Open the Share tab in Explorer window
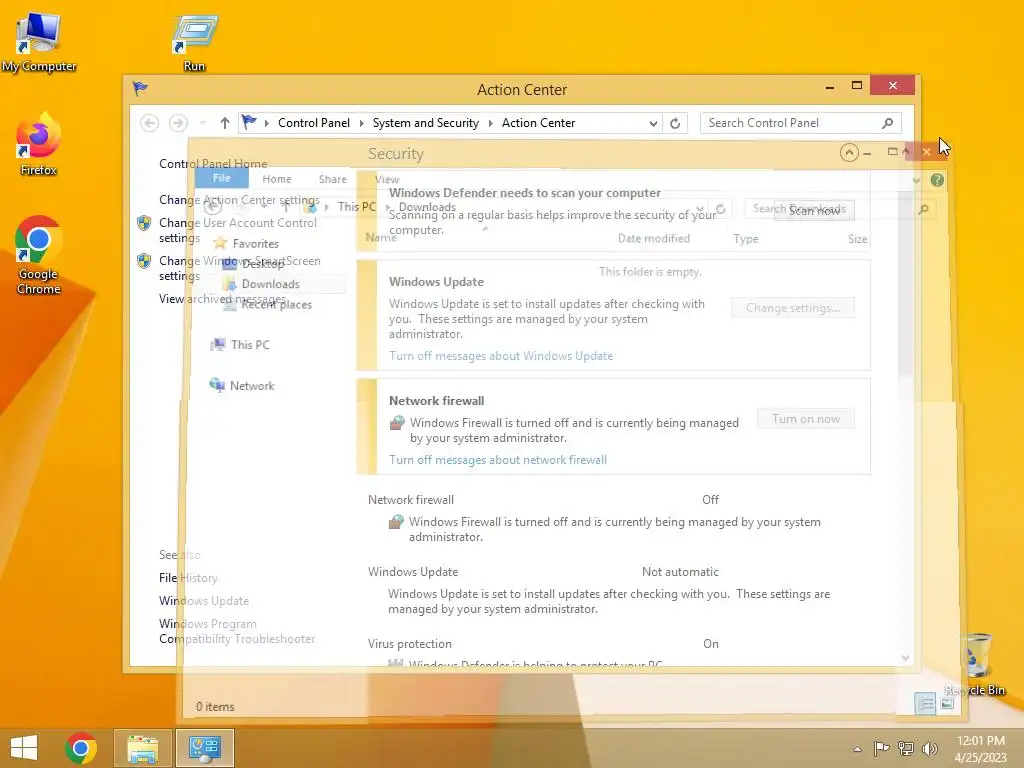This screenshot has width=1024, height=768. point(332,179)
